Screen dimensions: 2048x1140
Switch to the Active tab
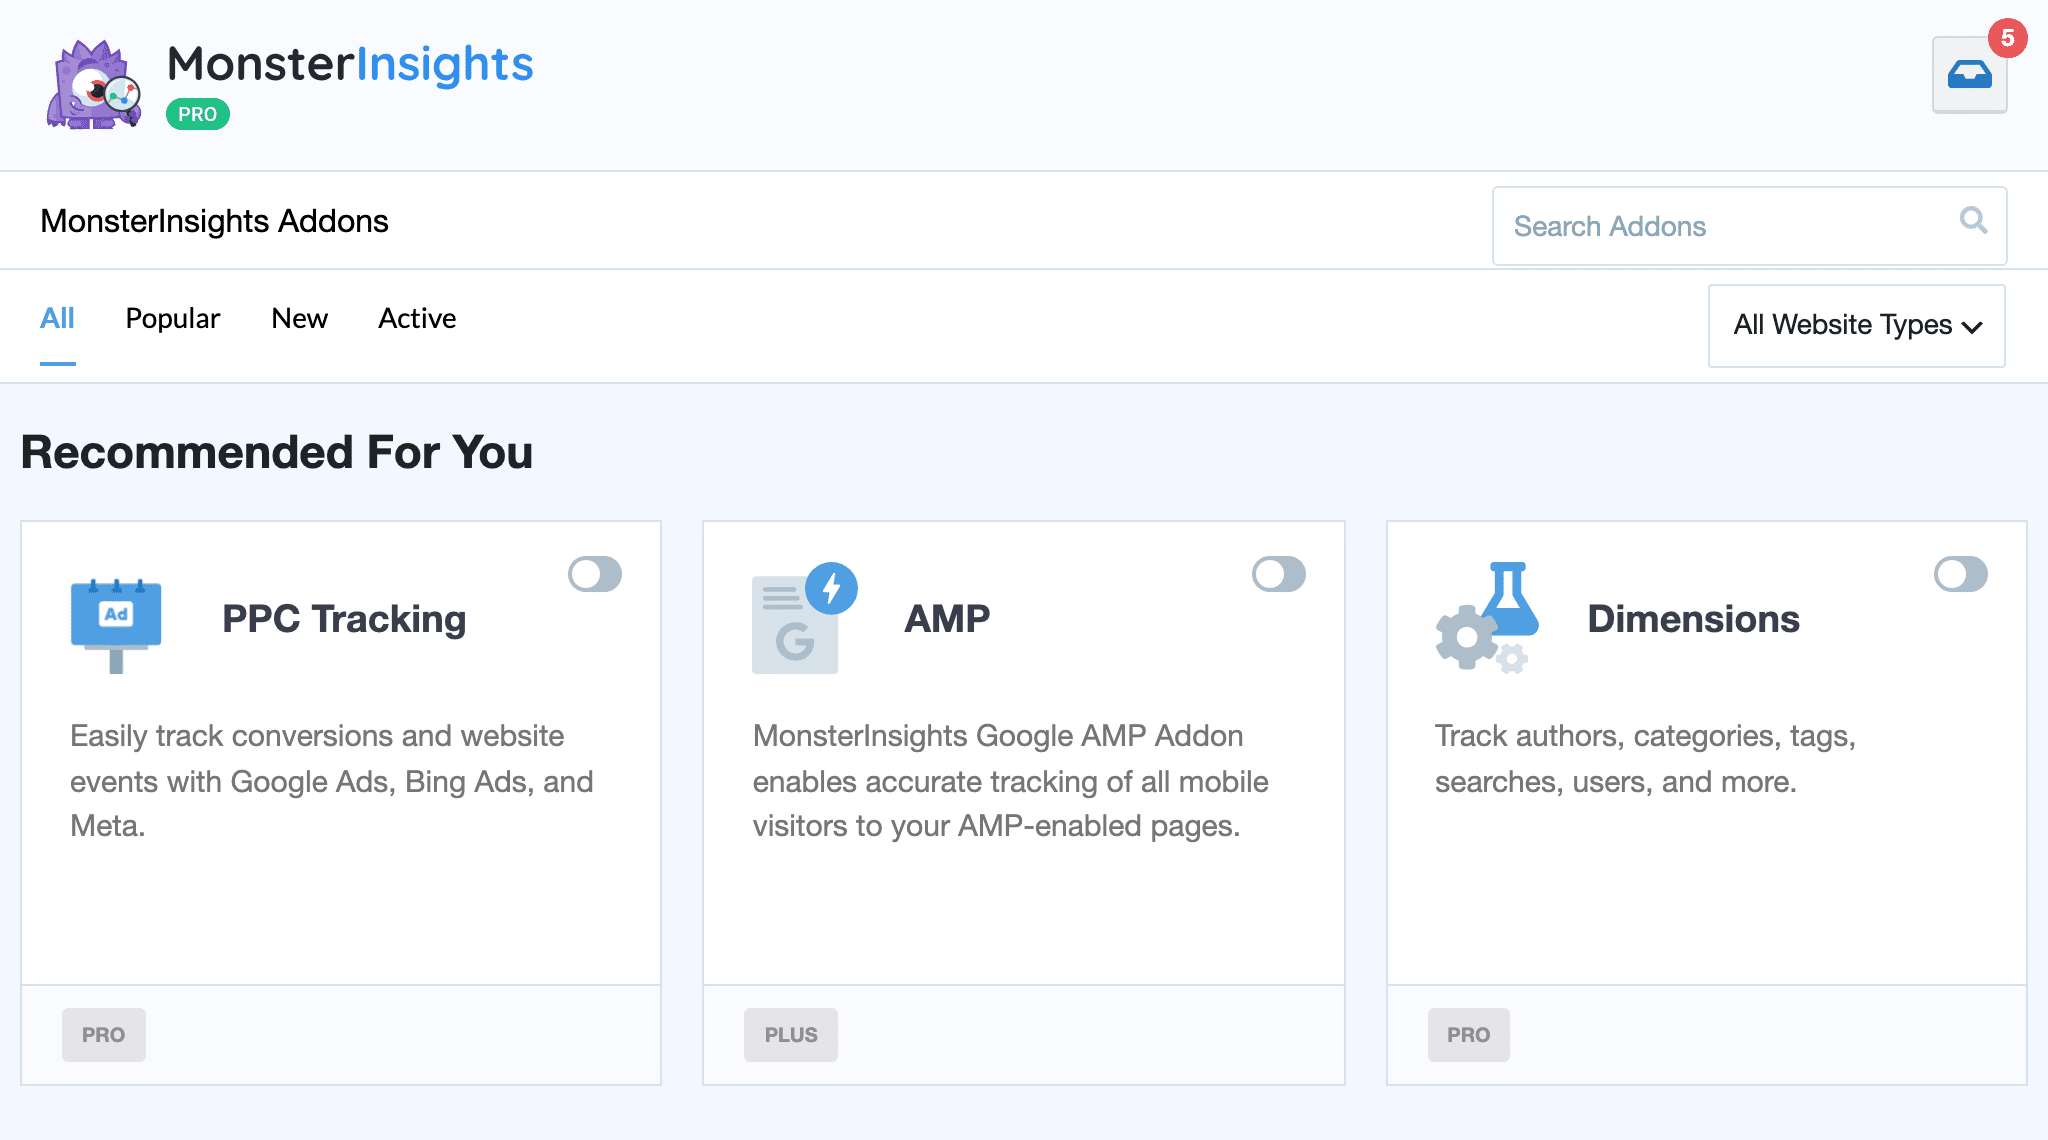(417, 318)
